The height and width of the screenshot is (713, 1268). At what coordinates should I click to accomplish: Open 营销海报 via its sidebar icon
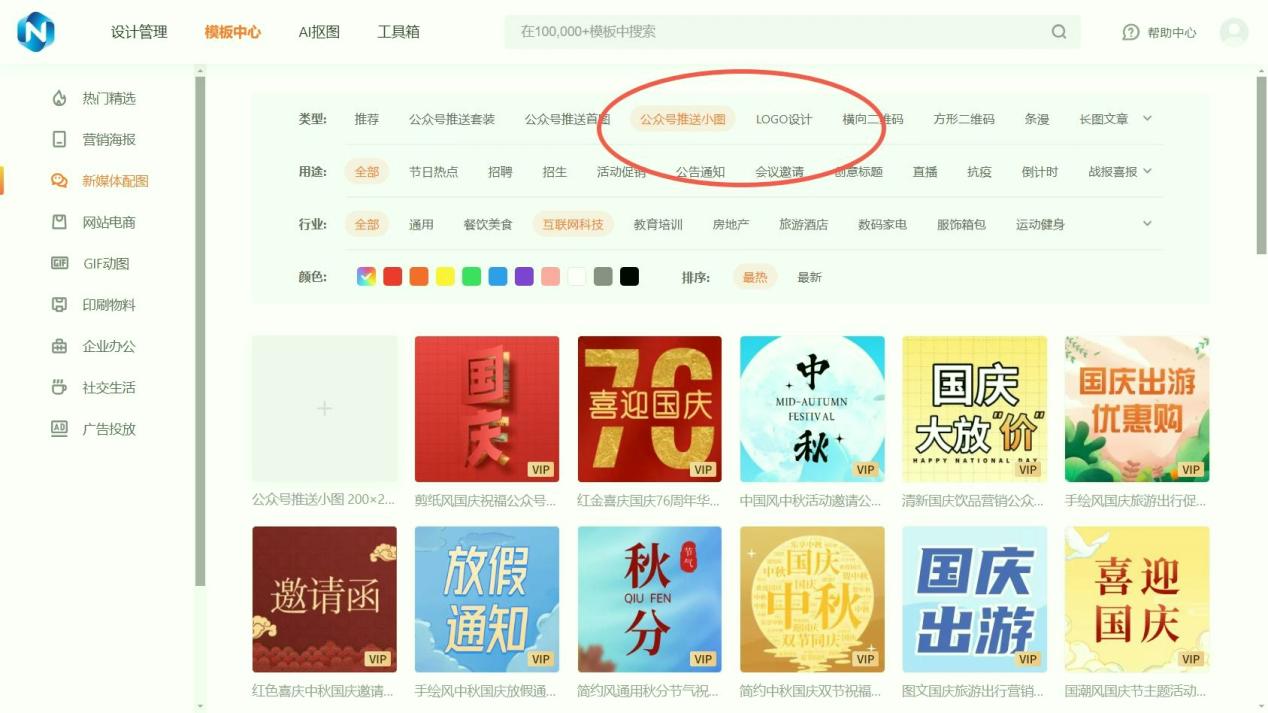click(x=59, y=139)
